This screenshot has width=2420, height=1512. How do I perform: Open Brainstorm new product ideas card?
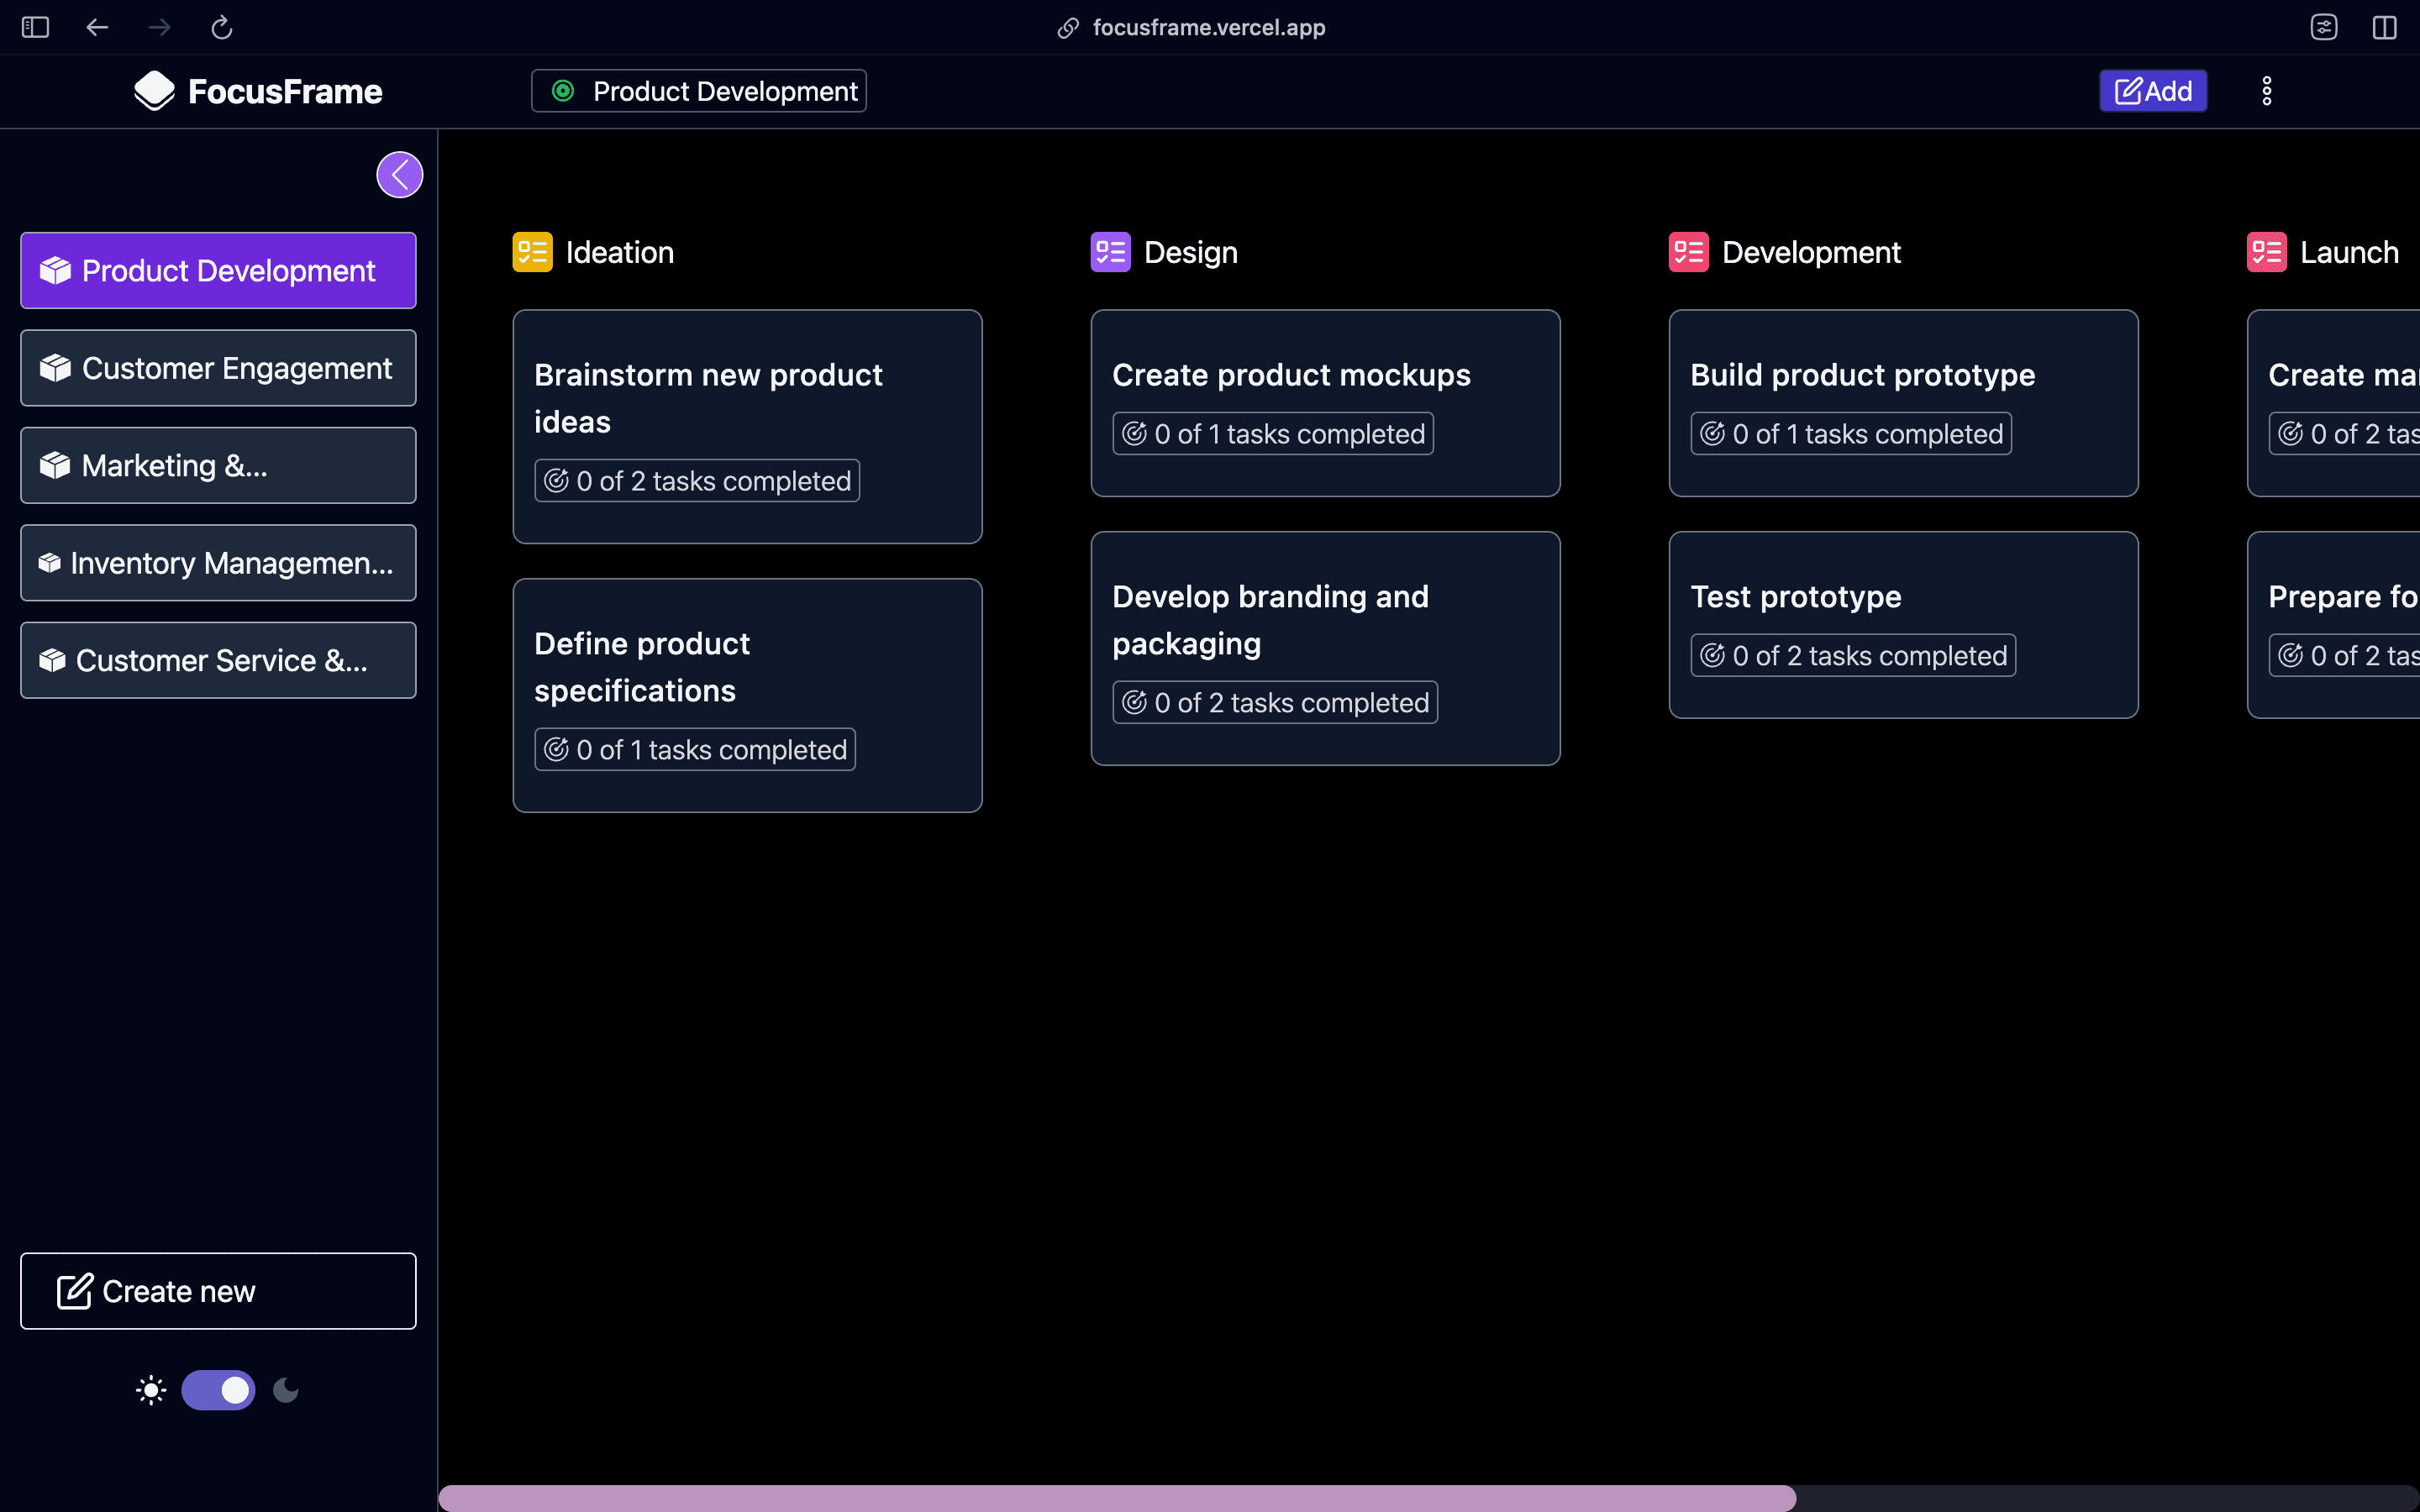pos(747,427)
